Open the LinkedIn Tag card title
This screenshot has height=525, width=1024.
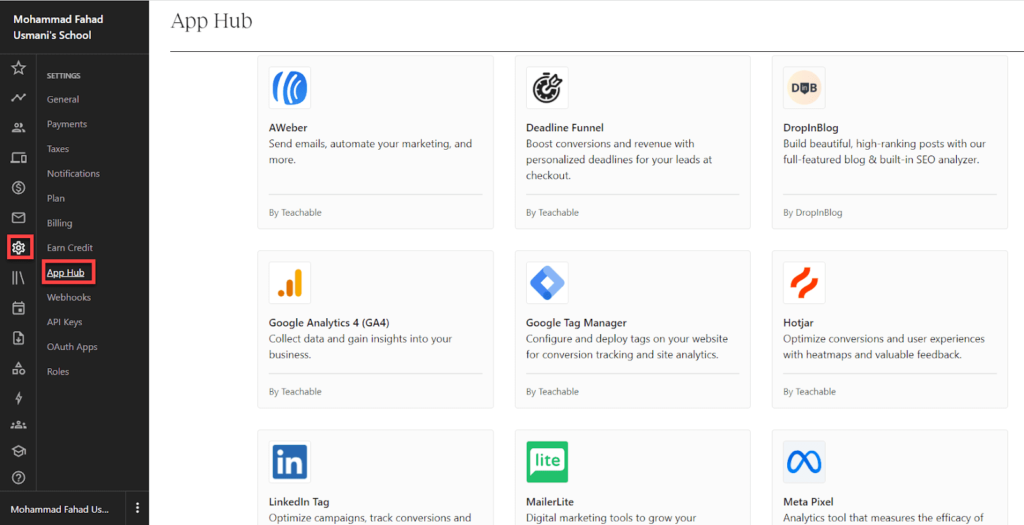[299, 502]
